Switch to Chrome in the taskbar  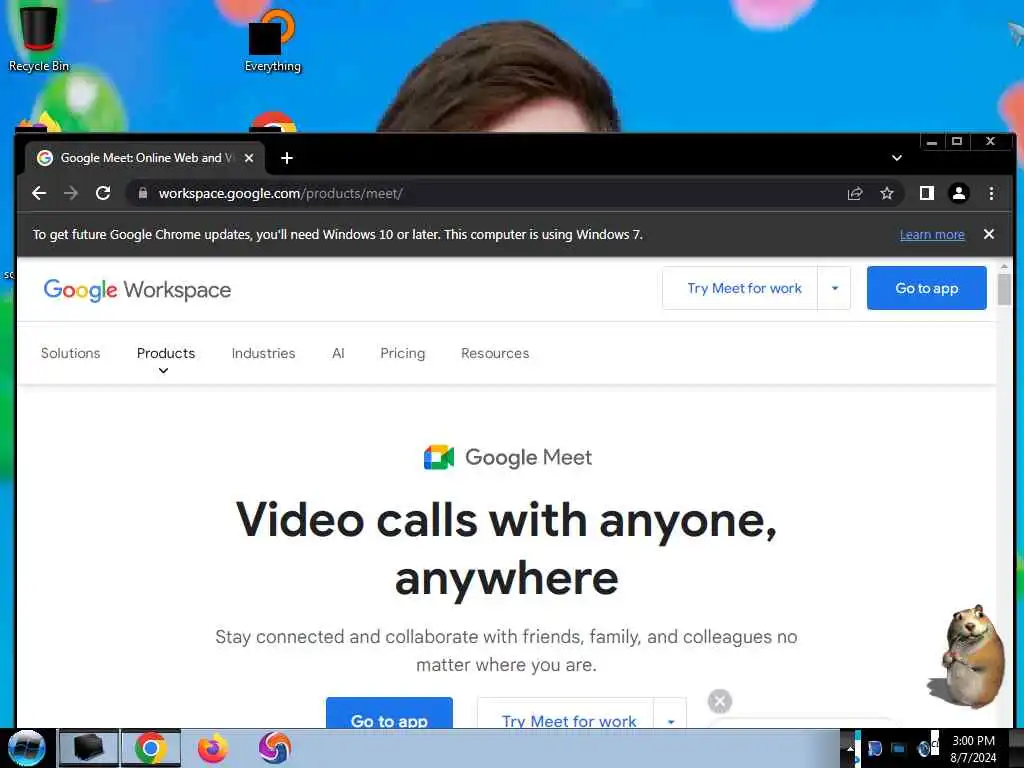150,748
